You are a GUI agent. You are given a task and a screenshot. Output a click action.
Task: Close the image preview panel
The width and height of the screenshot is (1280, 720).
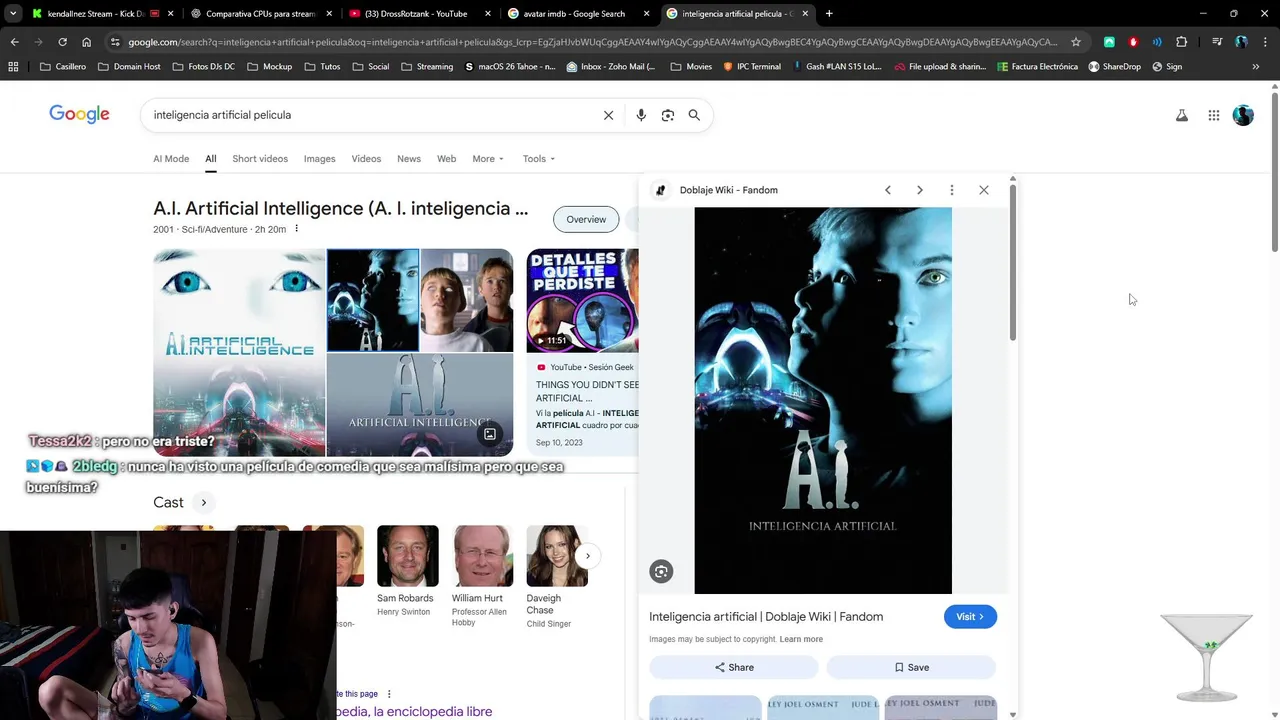point(984,190)
